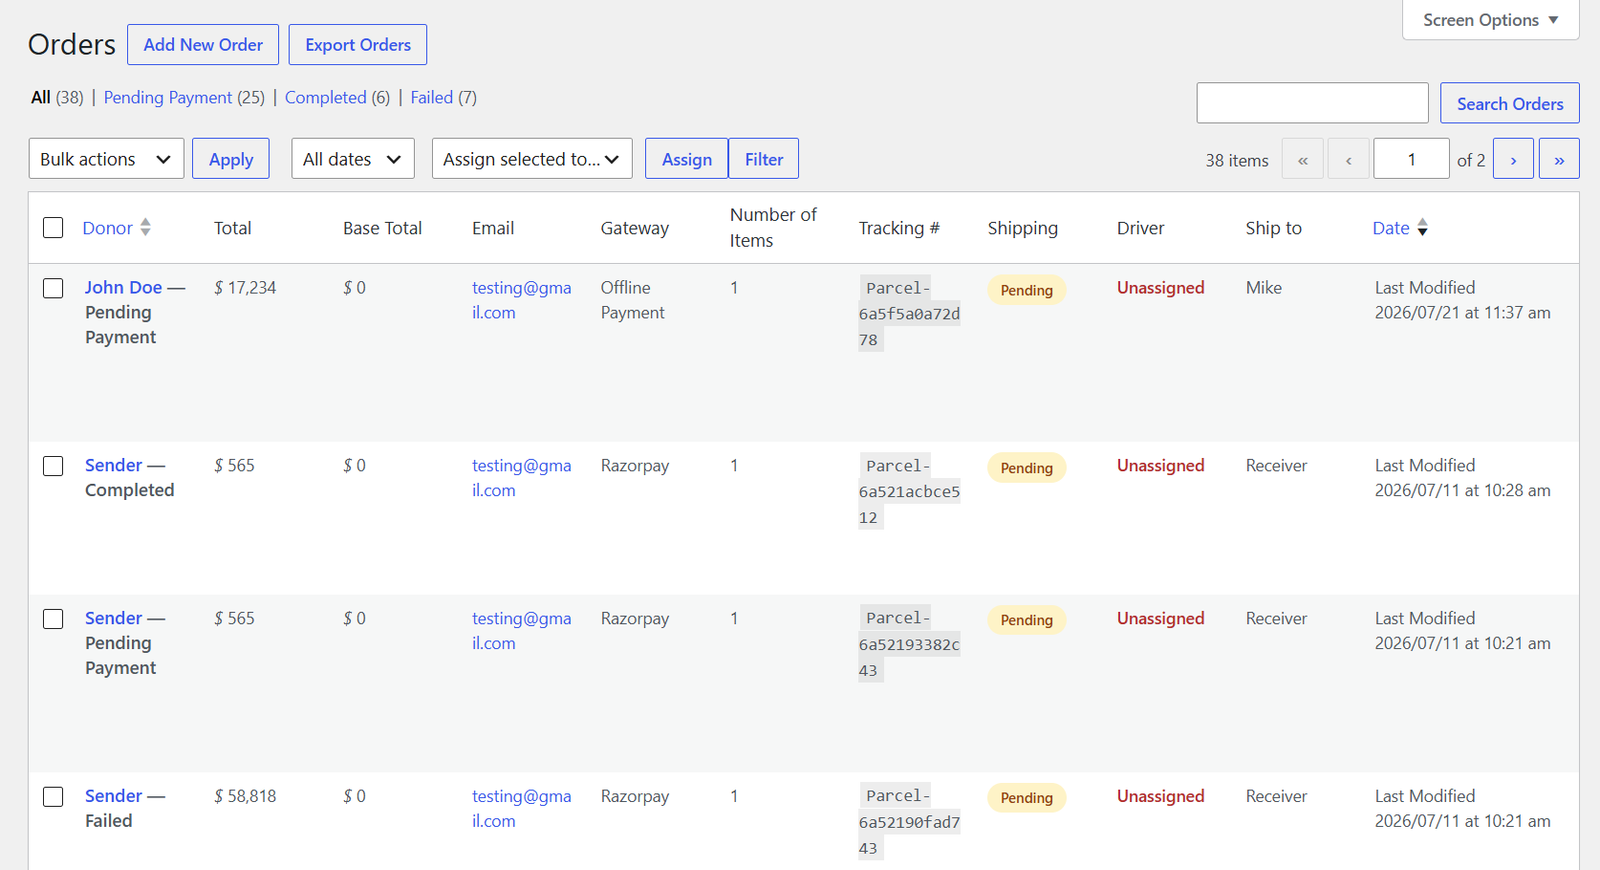1600x870 pixels.
Task: Click the Donor sort arrows icon
Action: click(x=146, y=227)
